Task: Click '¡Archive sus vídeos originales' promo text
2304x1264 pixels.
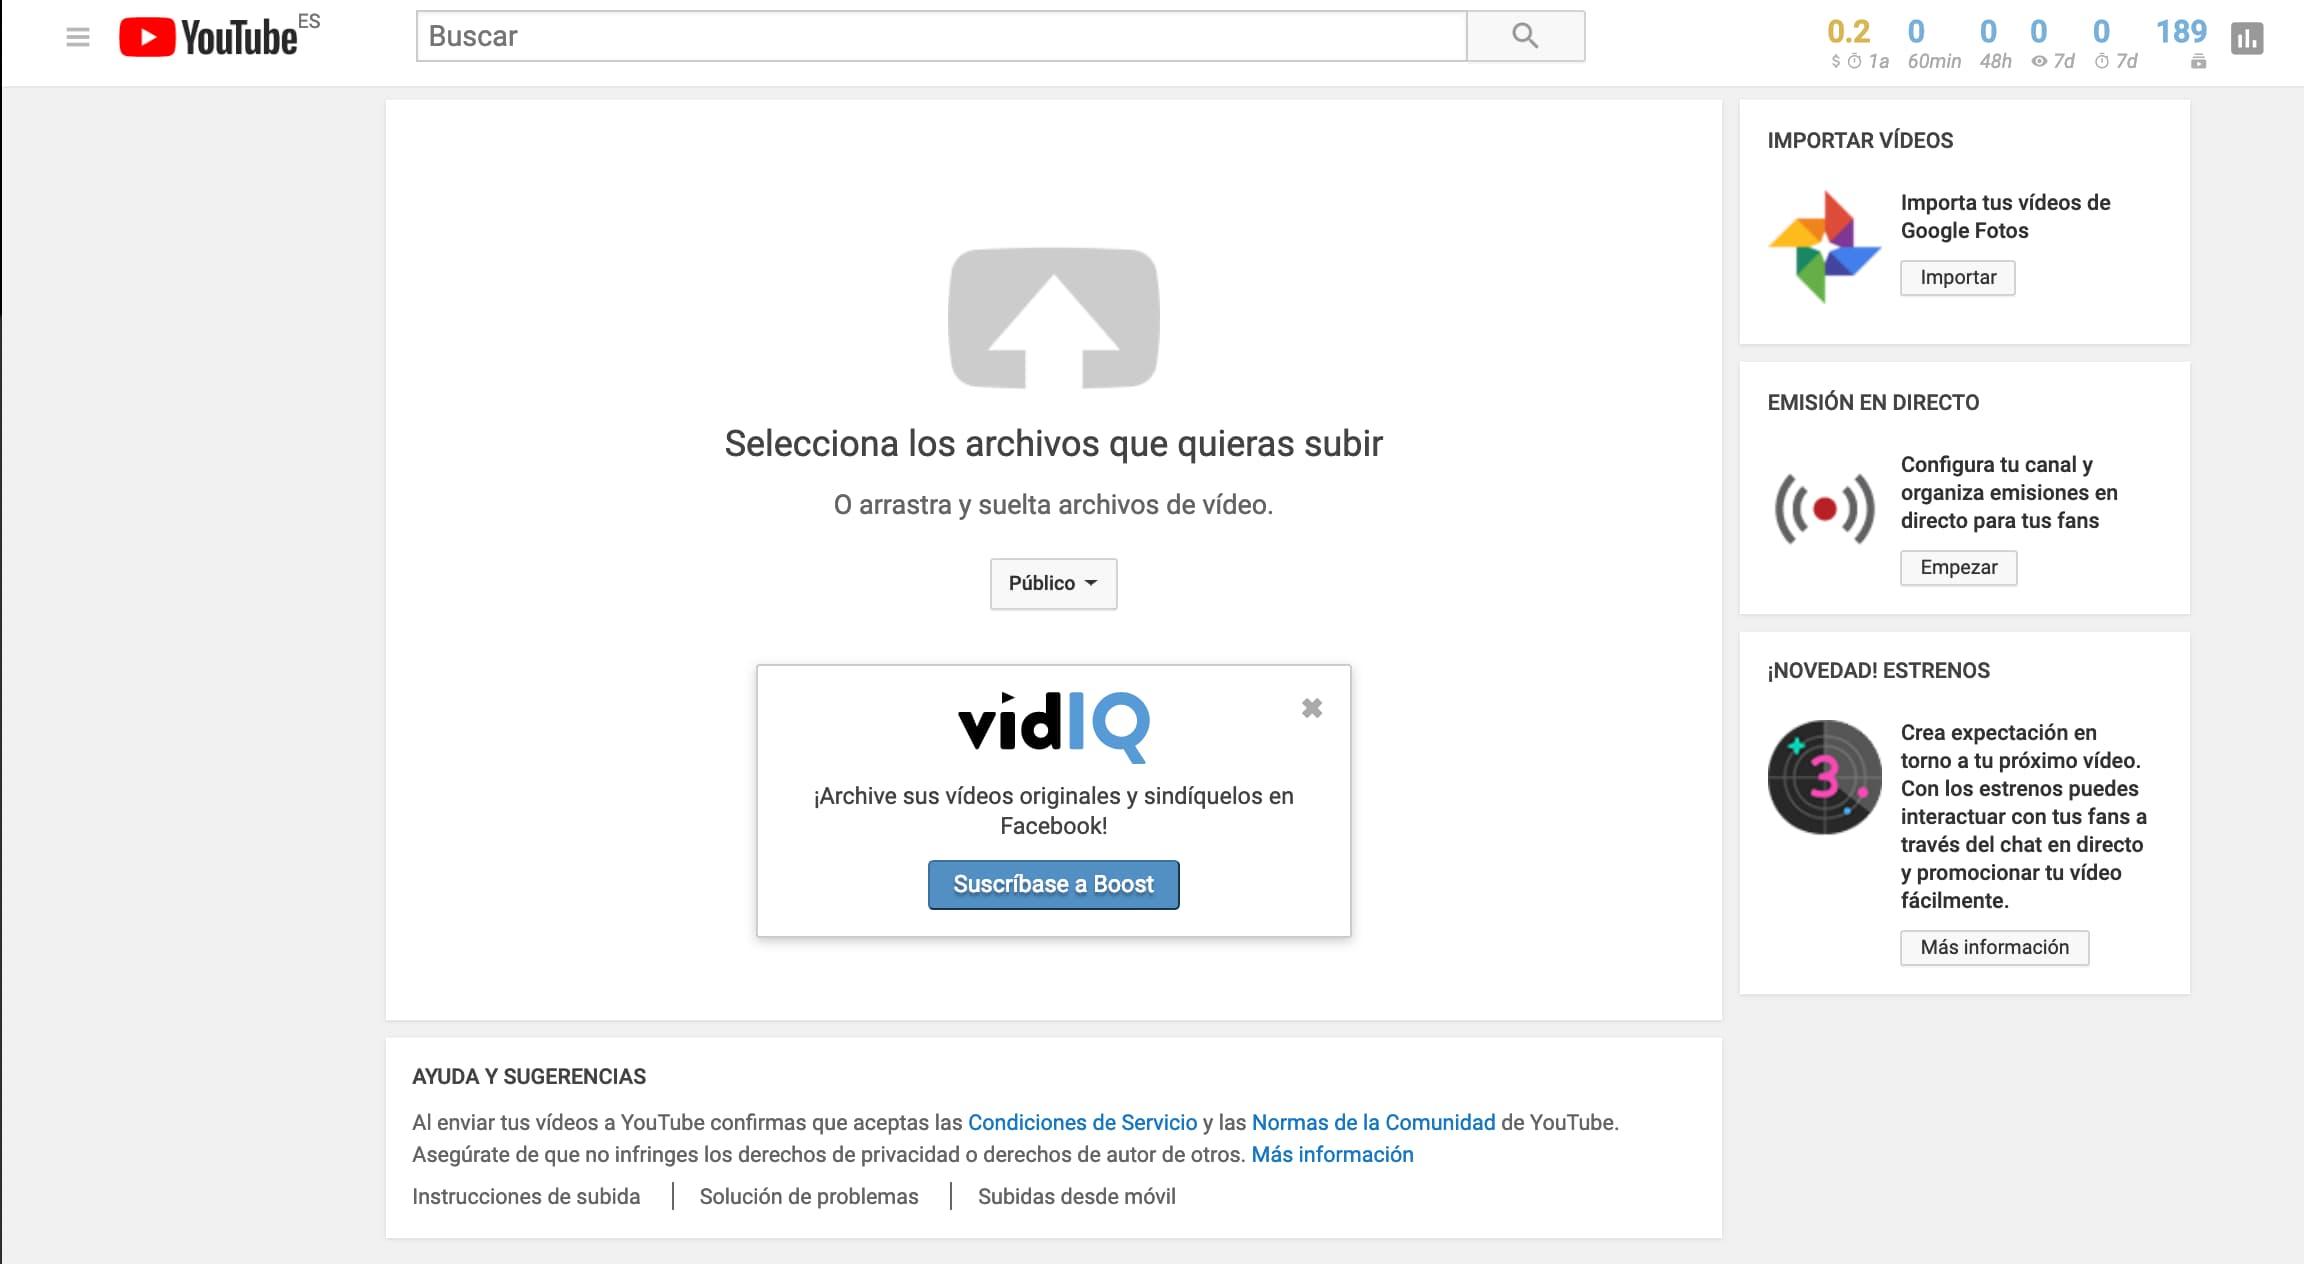Action: pyautogui.click(x=1053, y=810)
